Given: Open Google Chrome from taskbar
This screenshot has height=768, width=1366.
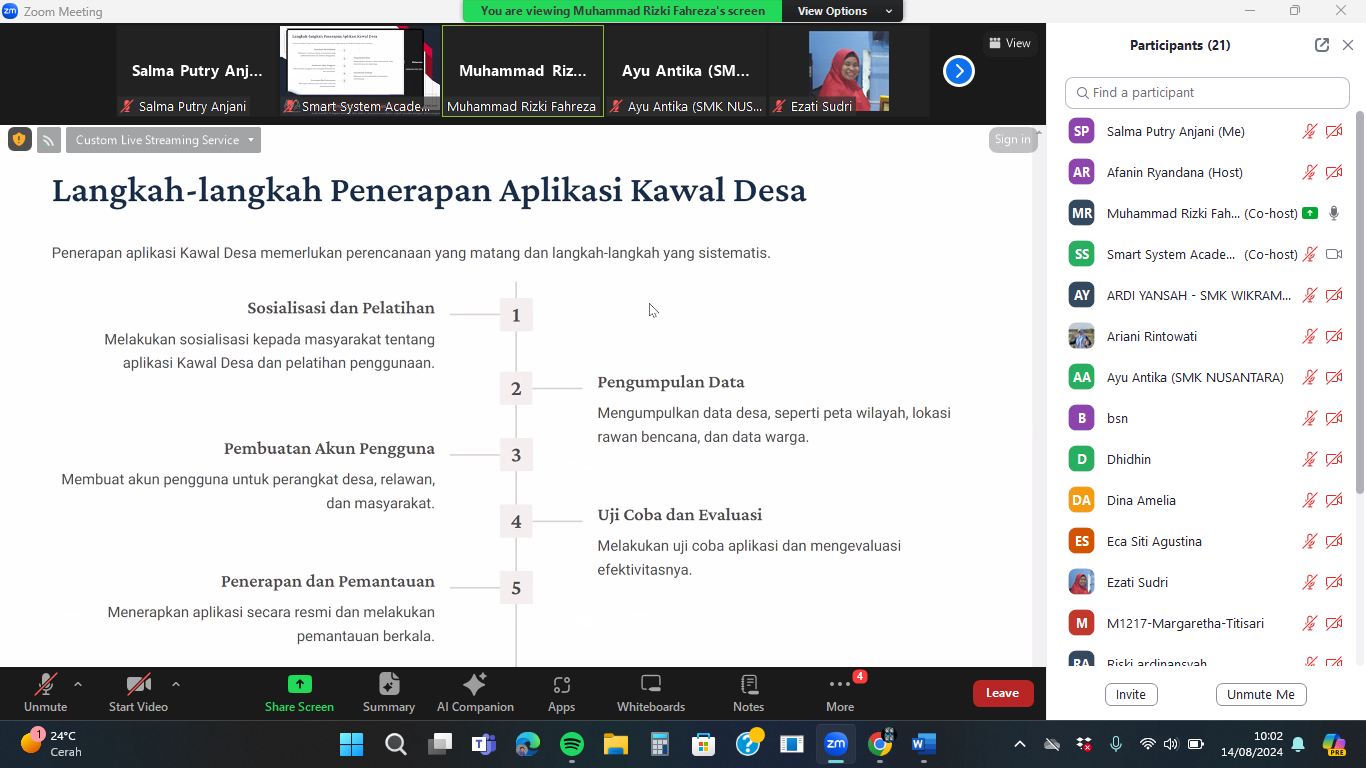Looking at the screenshot, I should (880, 744).
